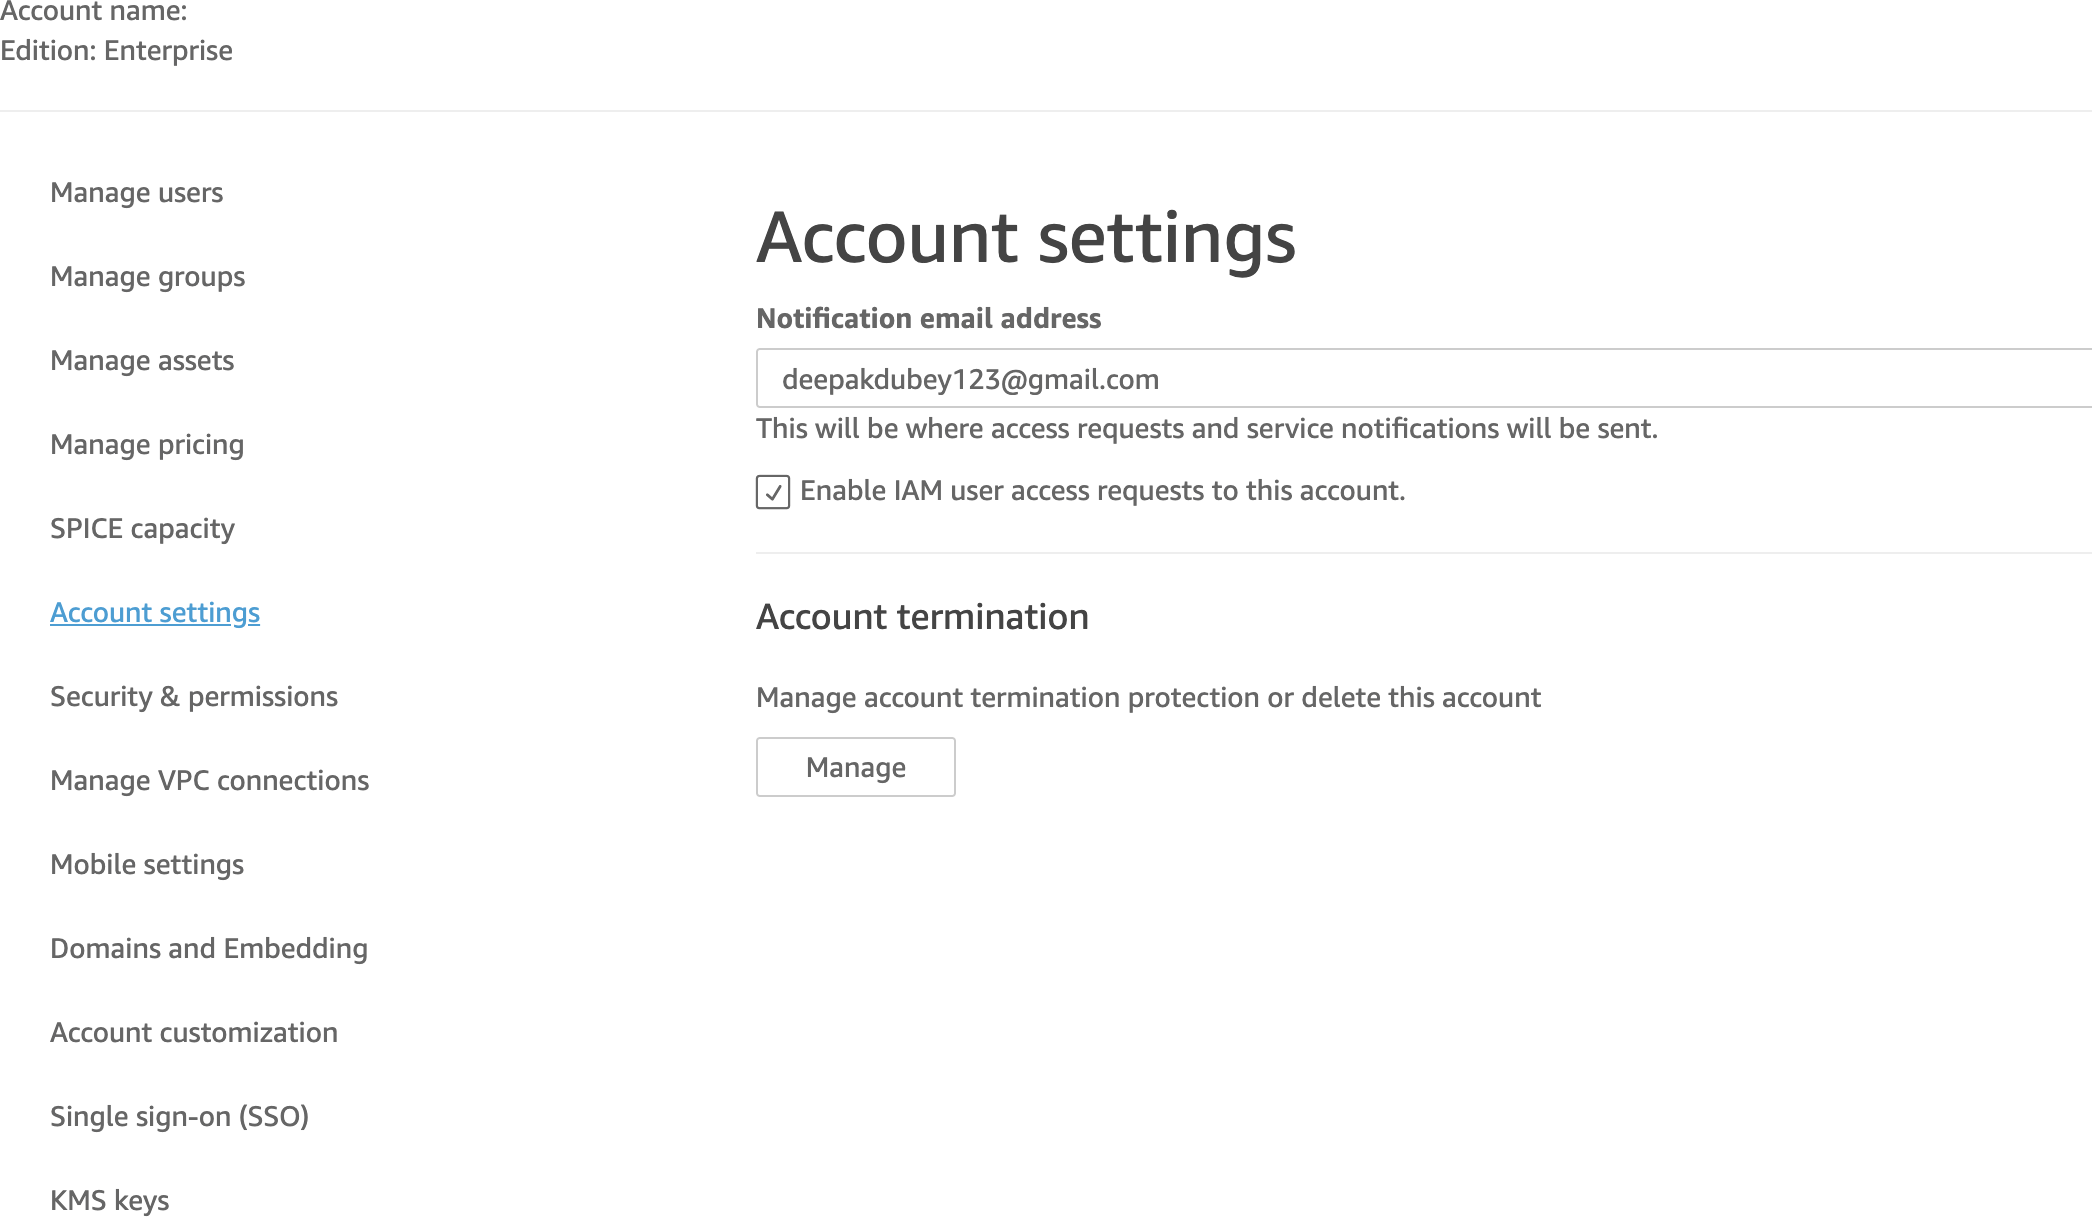This screenshot has height=1217, width=2092.
Task: Open KMS keys section
Action: (x=110, y=1199)
